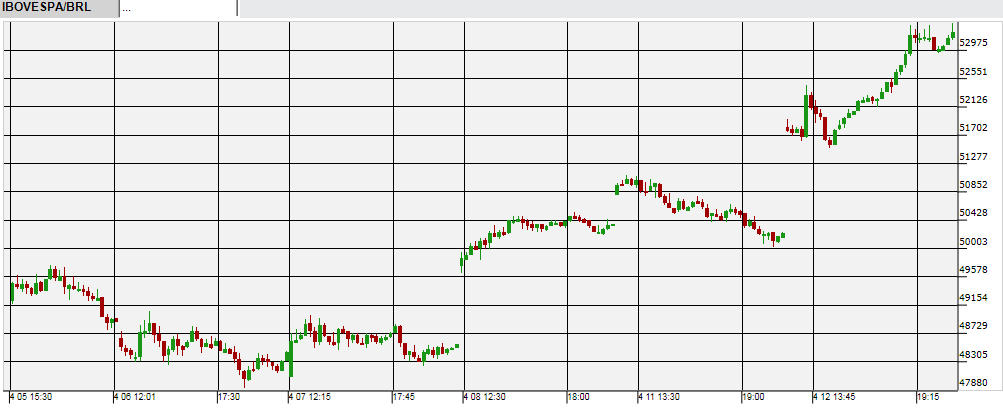Click the 52126 price level label

point(976,100)
